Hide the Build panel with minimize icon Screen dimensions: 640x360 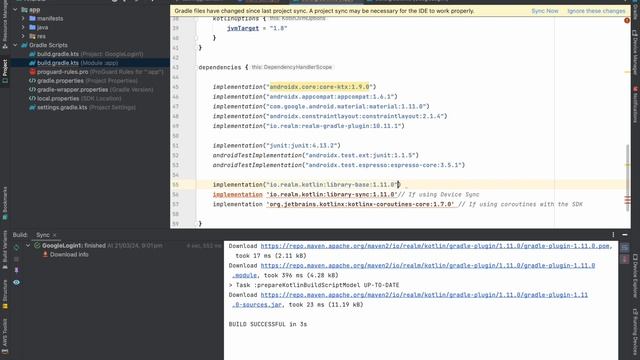point(624,235)
